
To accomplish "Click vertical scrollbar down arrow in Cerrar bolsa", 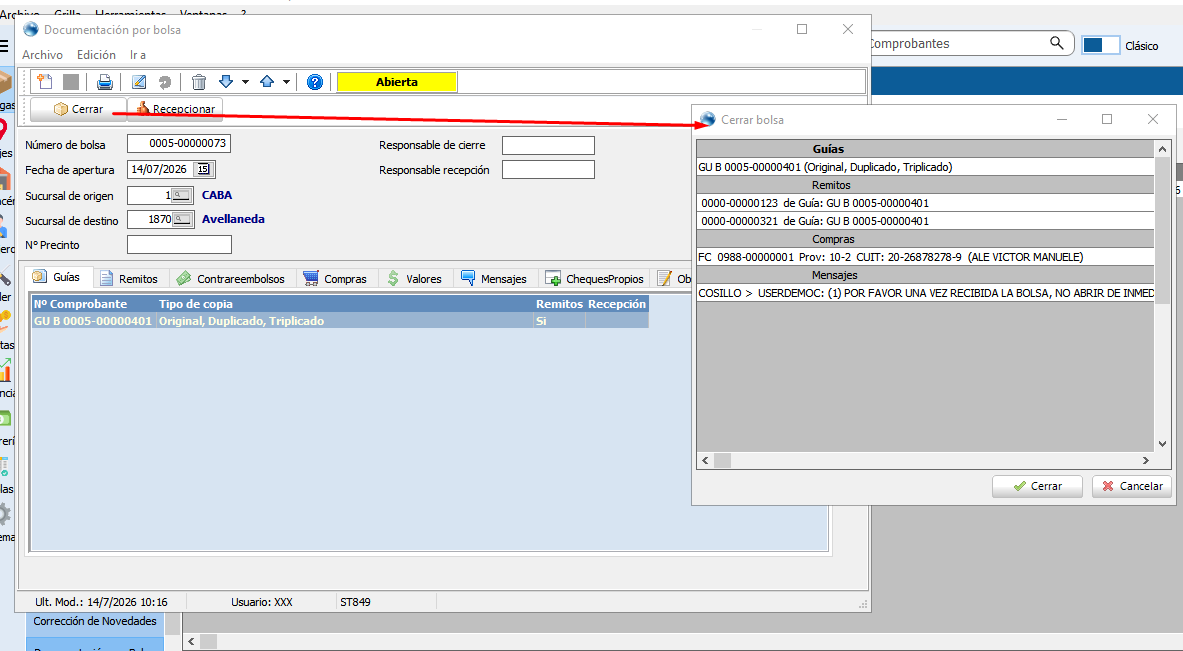I will (1163, 444).
